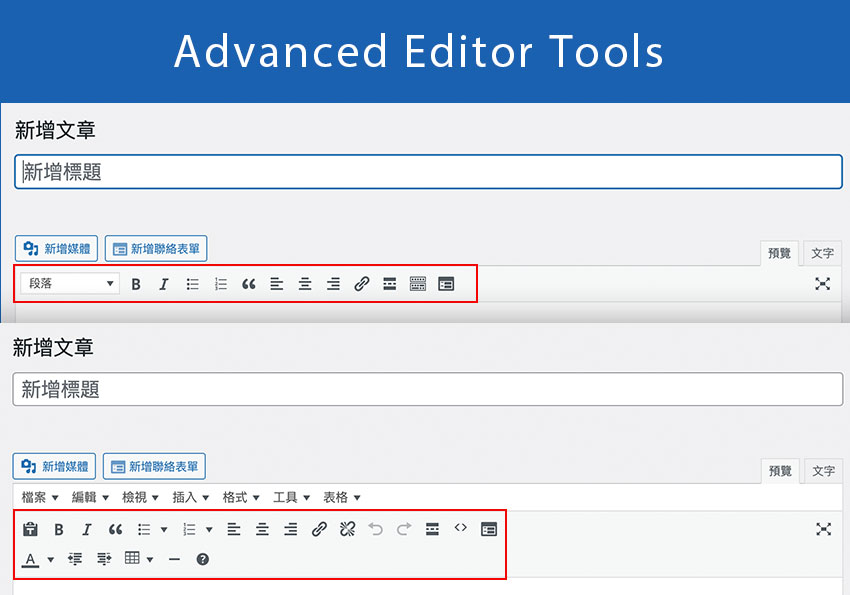Insert Read More tag in lower editor
The image size is (850, 595).
pos(432,529)
